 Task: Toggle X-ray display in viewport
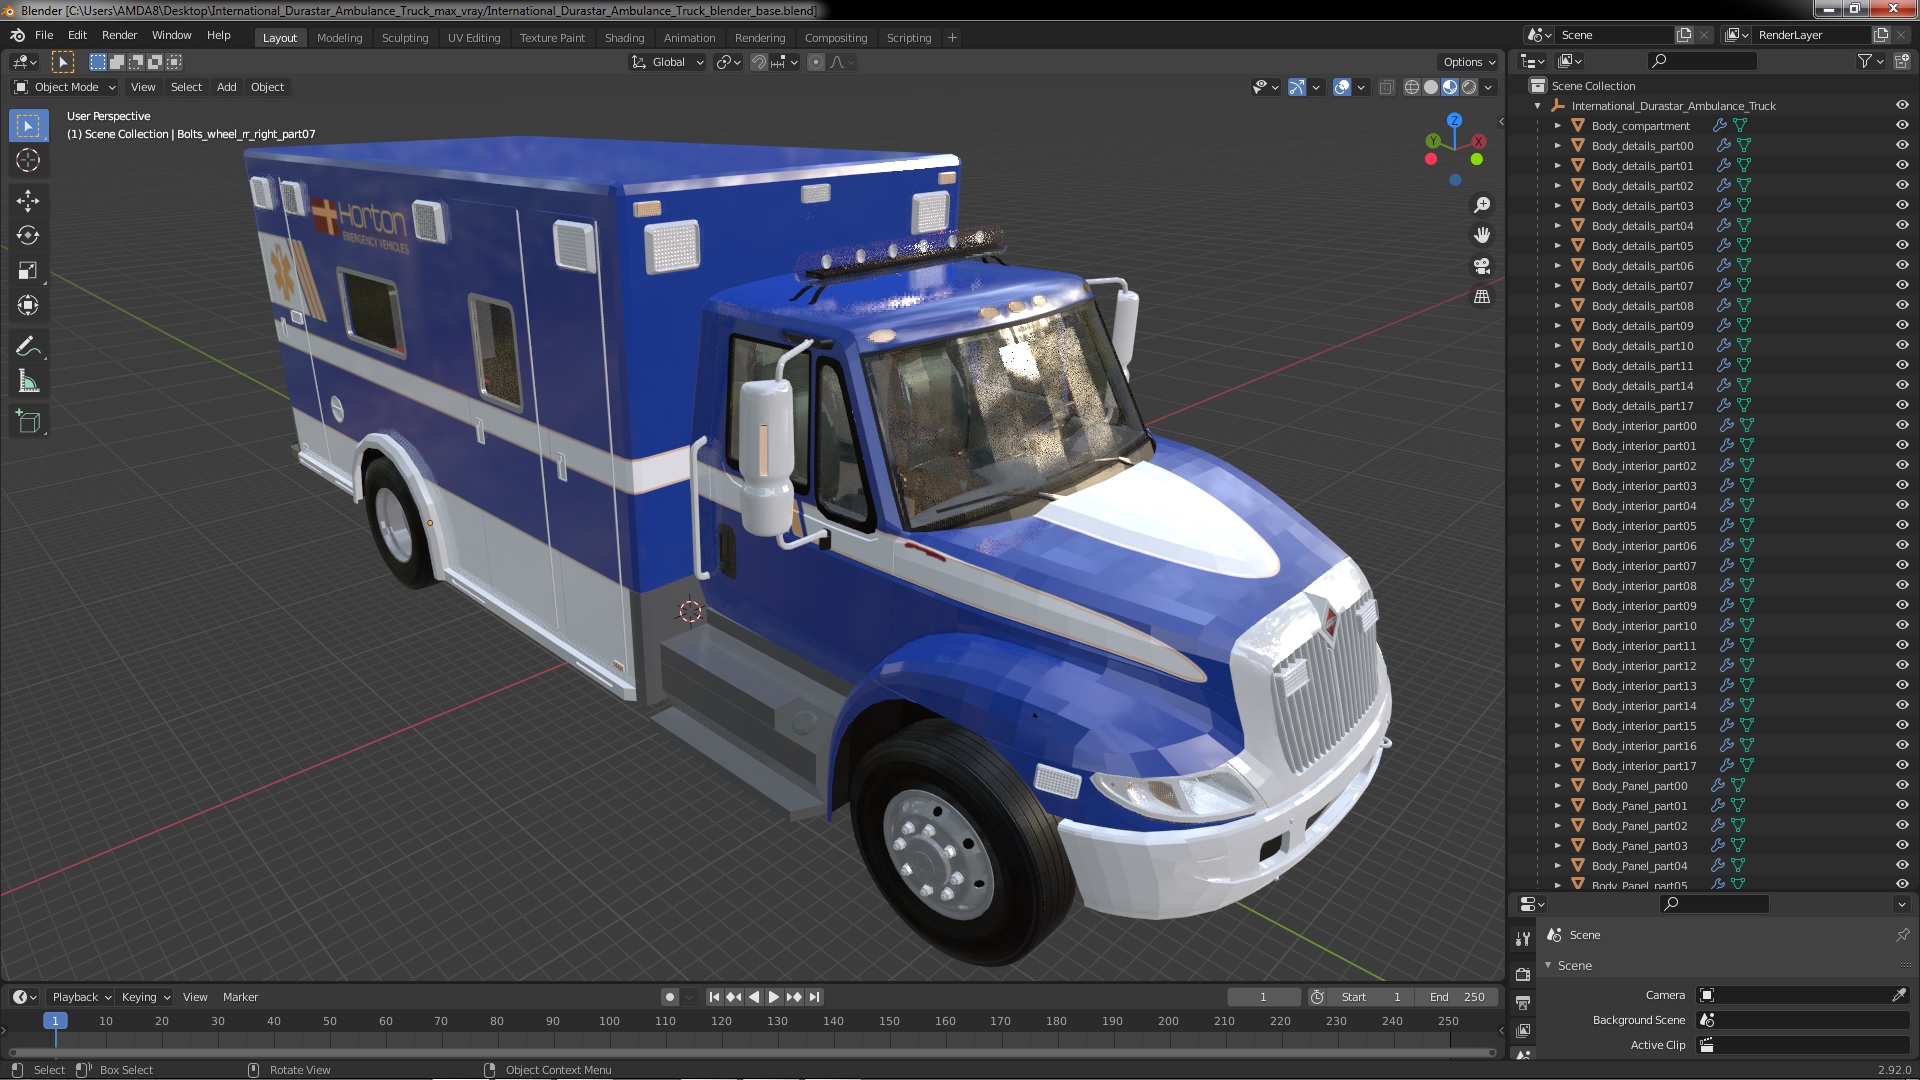[1386, 87]
